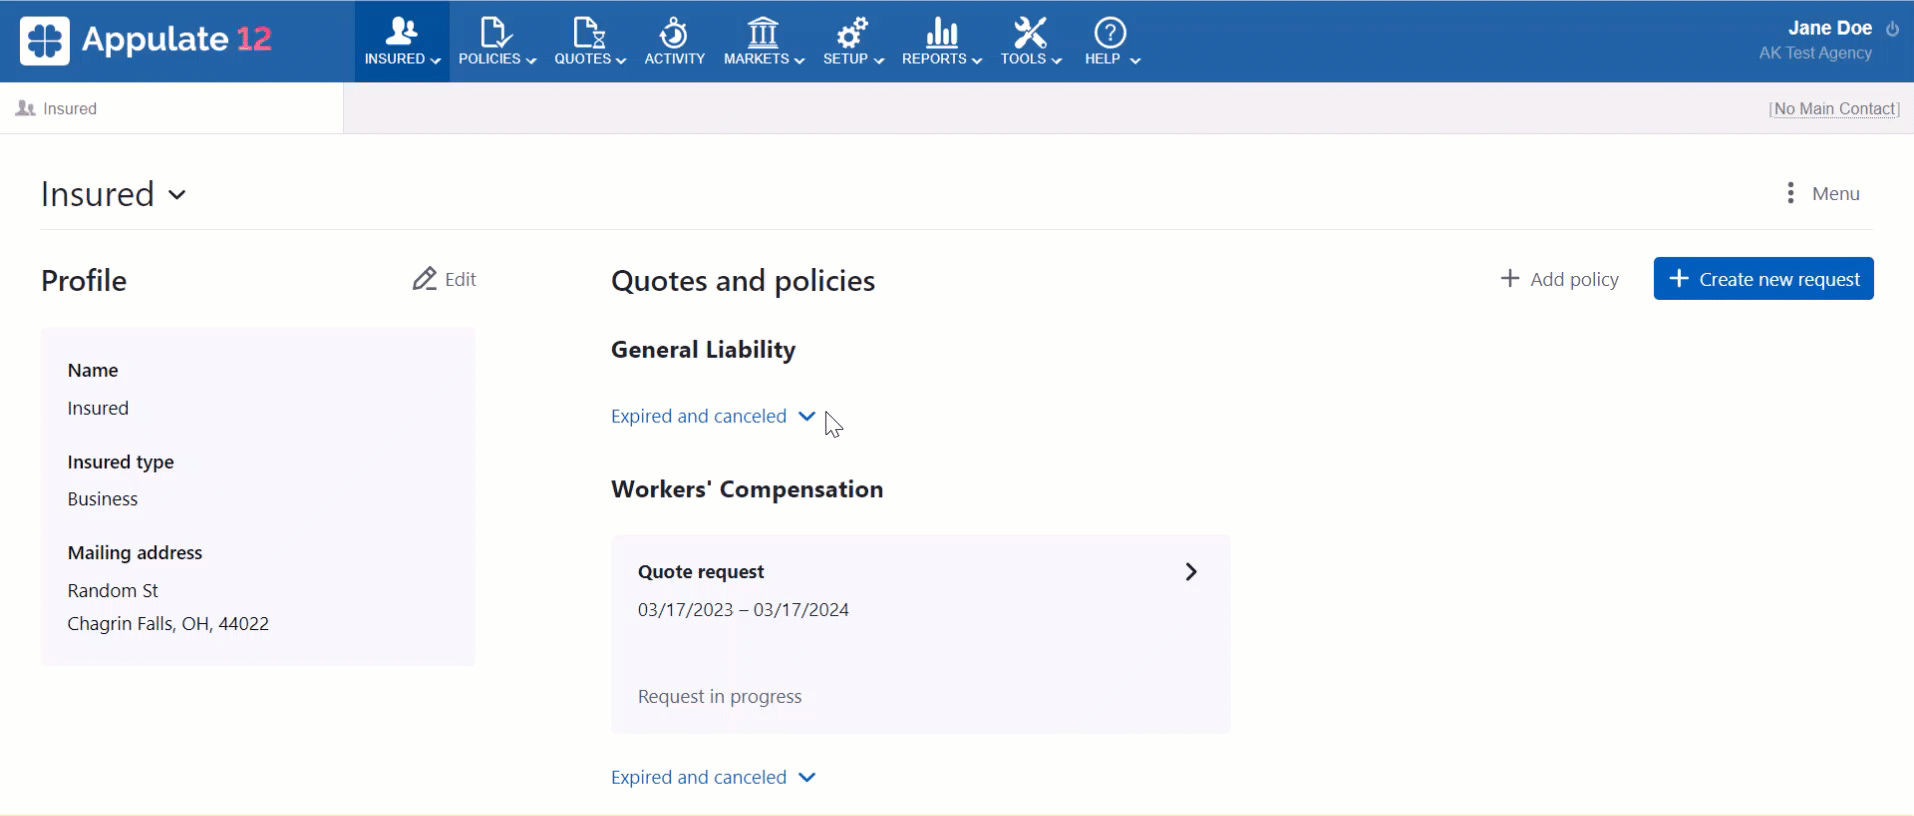1914x816 pixels.
Task: Click the Insured breadcrumb text
Action: pyautogui.click(x=70, y=108)
